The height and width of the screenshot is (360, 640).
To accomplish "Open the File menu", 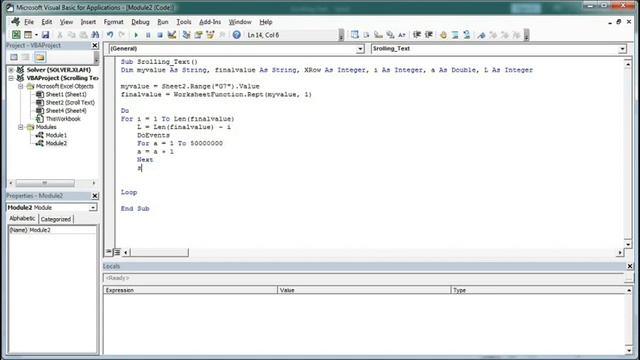I will (29, 22).
